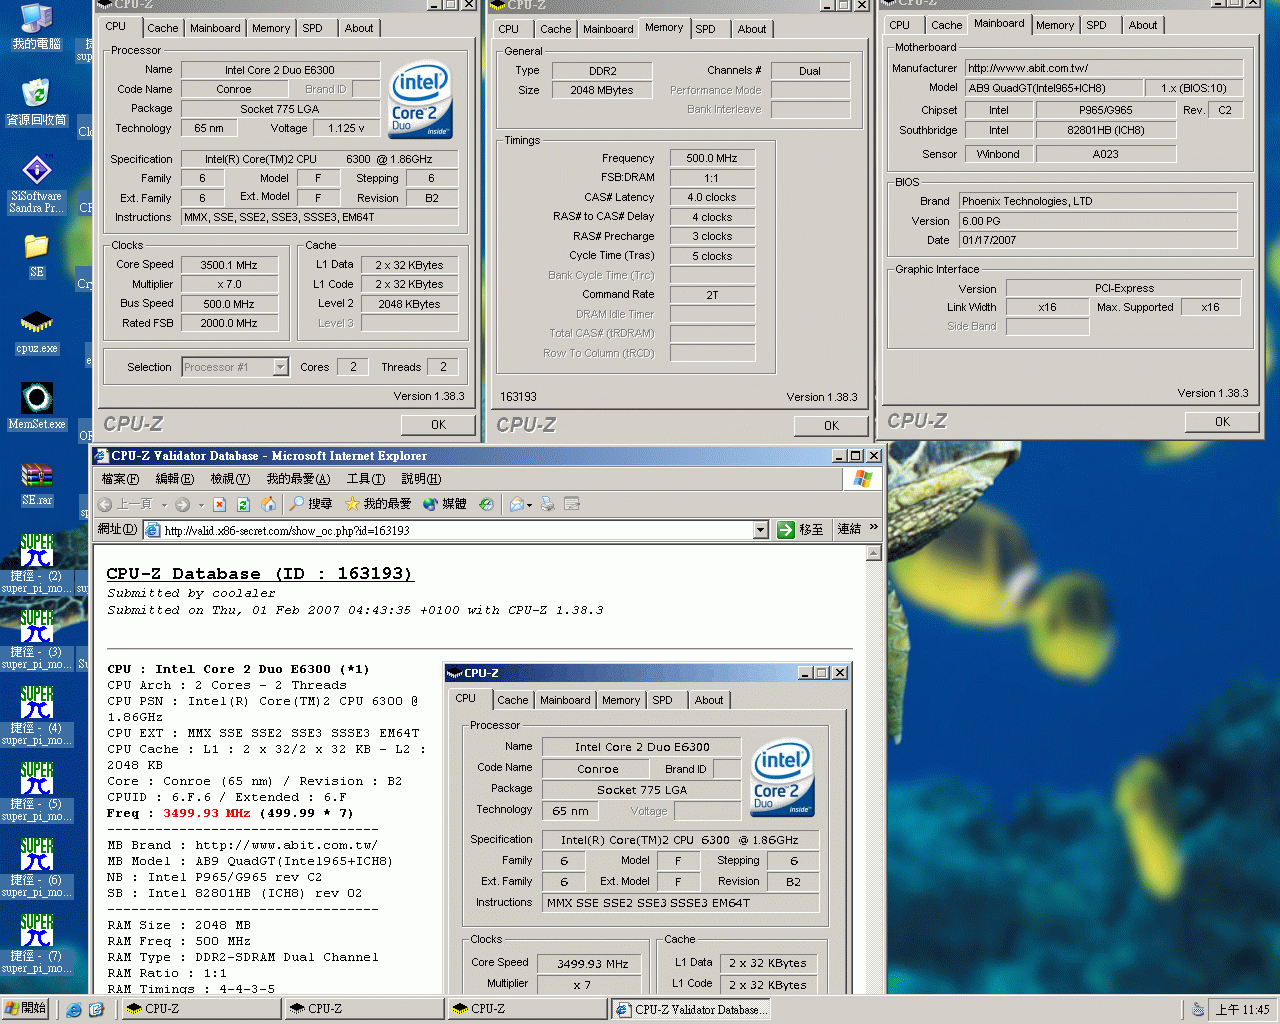Switch to Memory tab in Mainboard CPU-Z window
The image size is (1280, 1024).
pos(1055,25)
